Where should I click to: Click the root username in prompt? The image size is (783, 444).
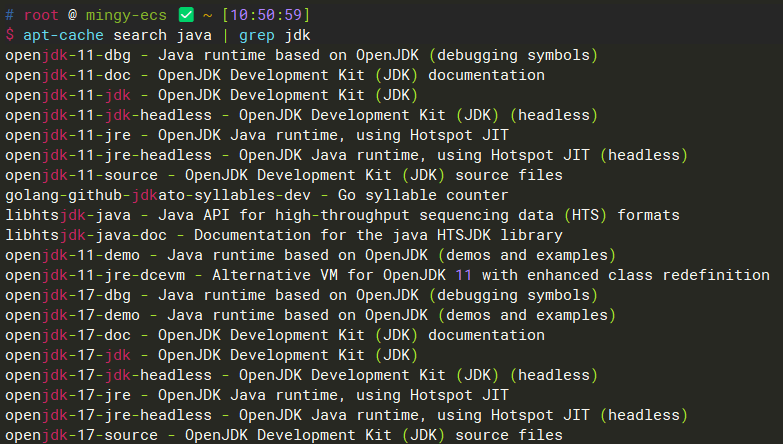click(x=41, y=15)
